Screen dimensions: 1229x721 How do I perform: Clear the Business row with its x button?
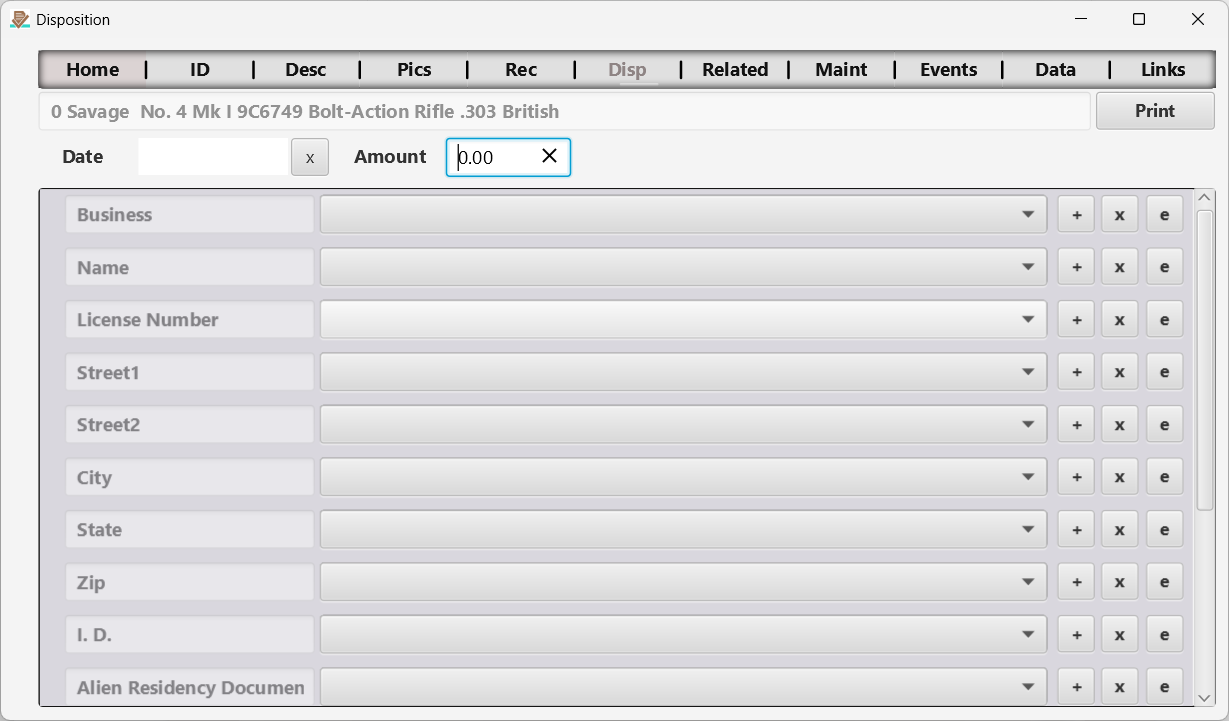click(x=1120, y=214)
